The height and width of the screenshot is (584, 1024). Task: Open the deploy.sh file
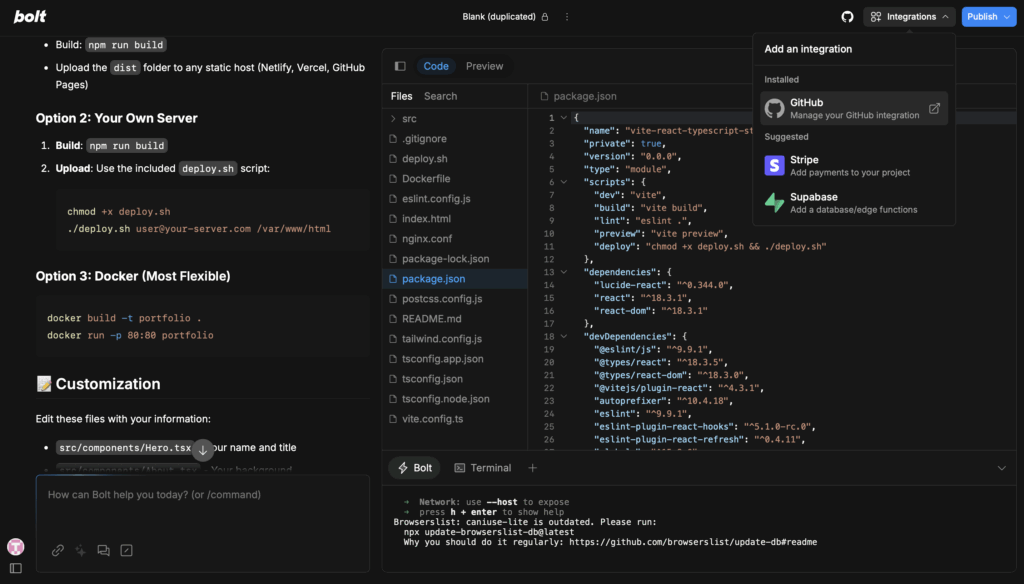(455, 159)
